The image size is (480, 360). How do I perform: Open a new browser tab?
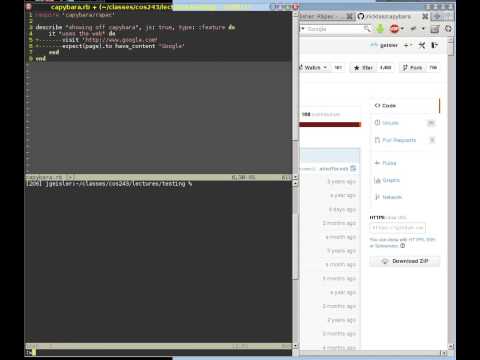[437, 16]
